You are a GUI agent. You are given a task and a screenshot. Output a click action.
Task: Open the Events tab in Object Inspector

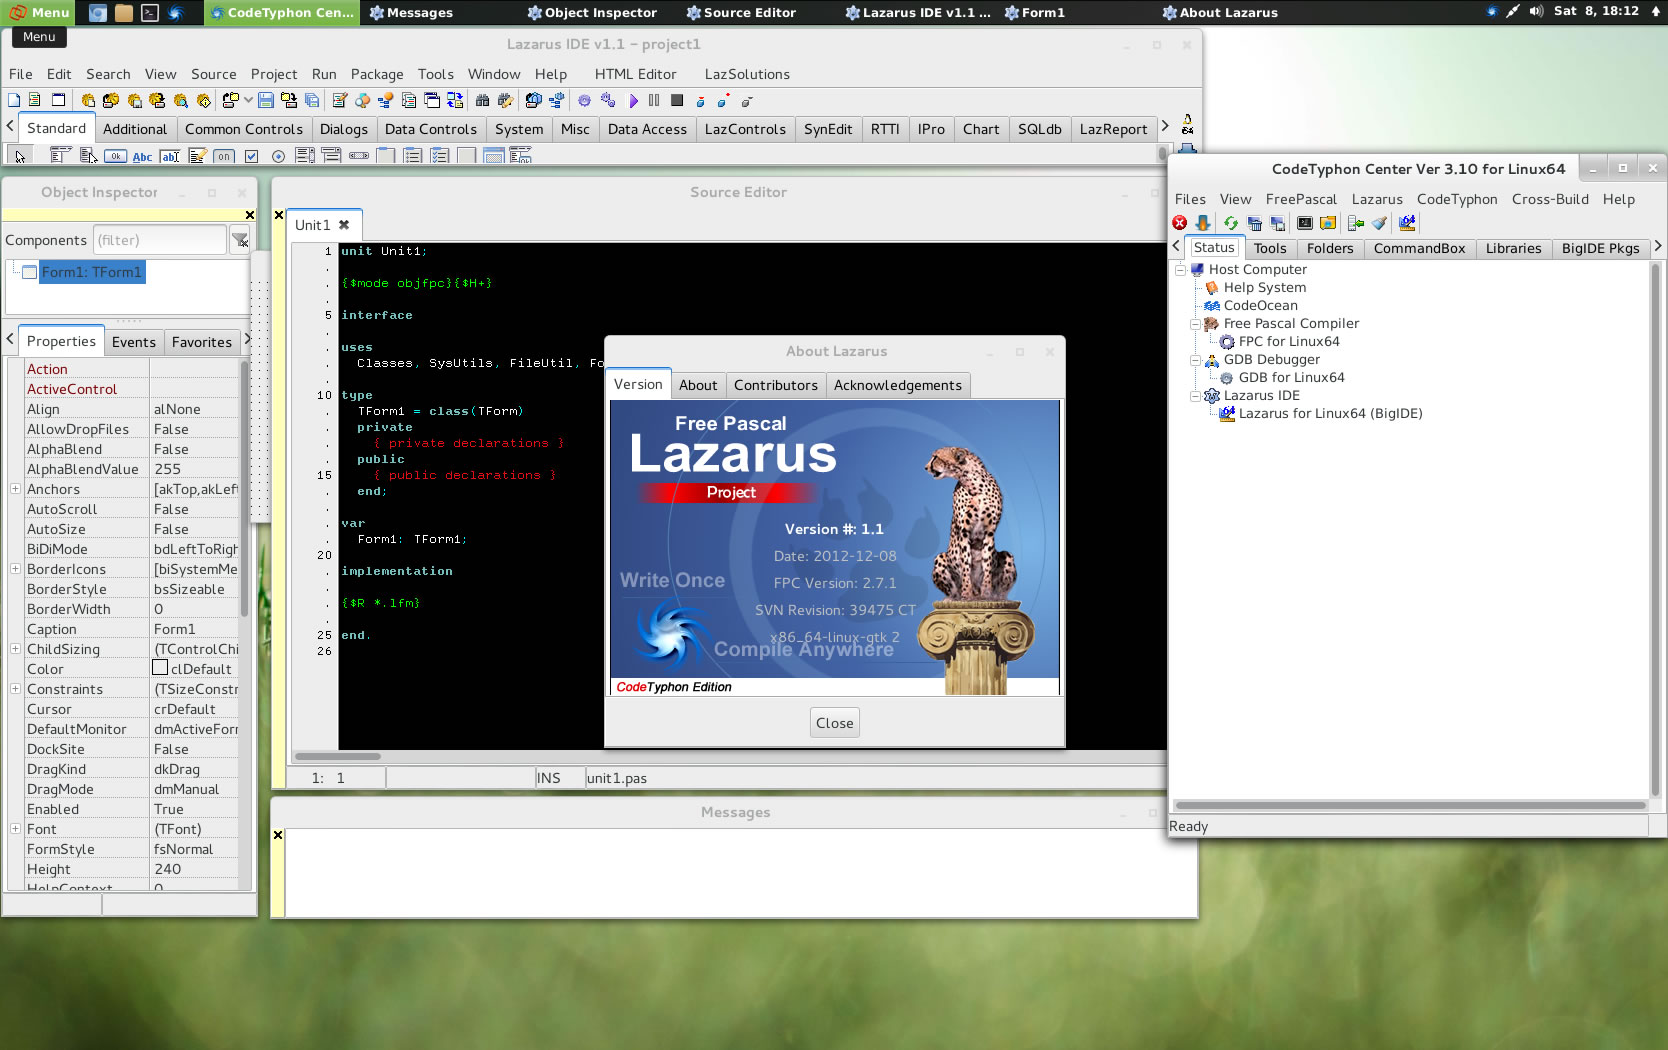tap(134, 342)
